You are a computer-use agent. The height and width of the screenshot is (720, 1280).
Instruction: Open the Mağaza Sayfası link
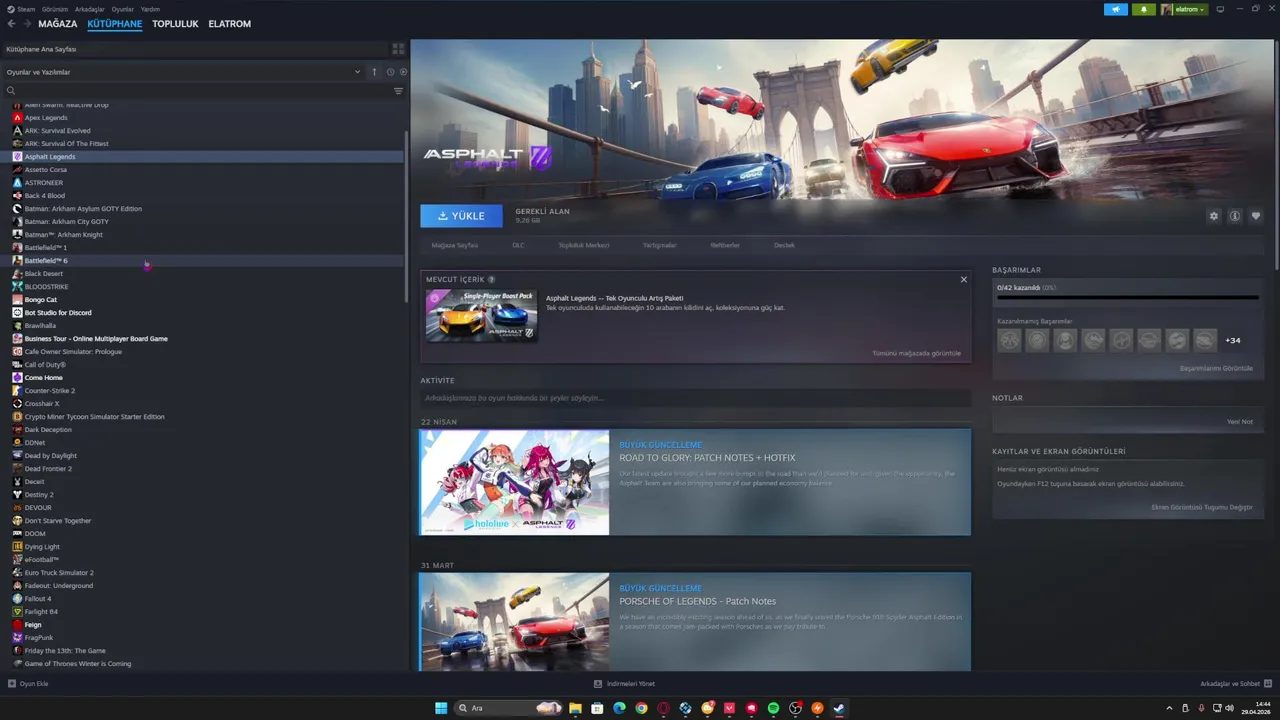coord(455,245)
